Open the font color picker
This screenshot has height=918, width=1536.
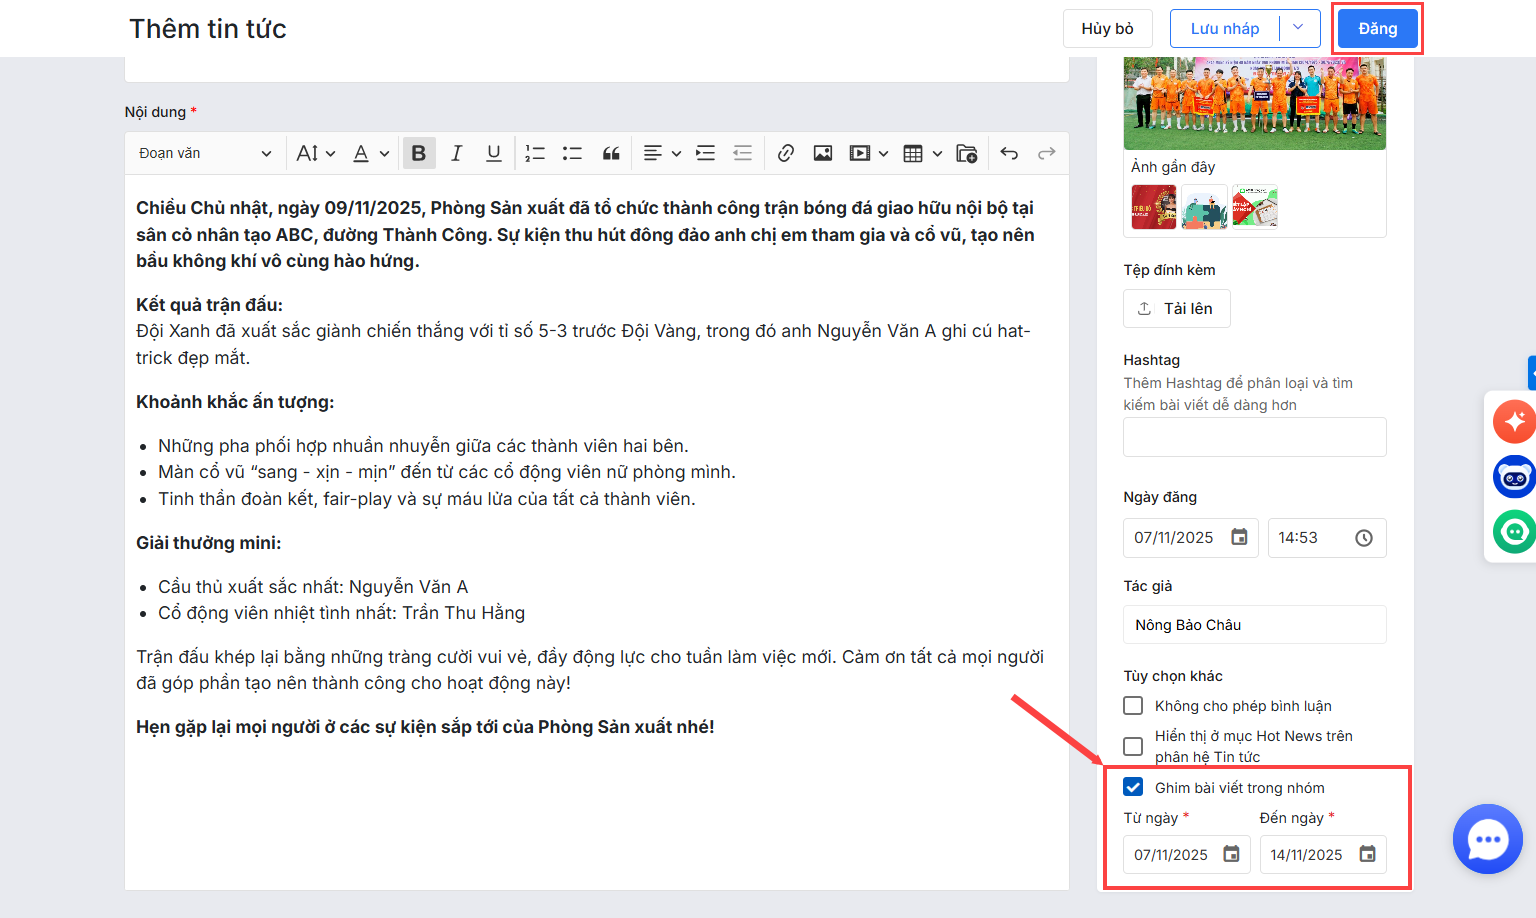[370, 153]
